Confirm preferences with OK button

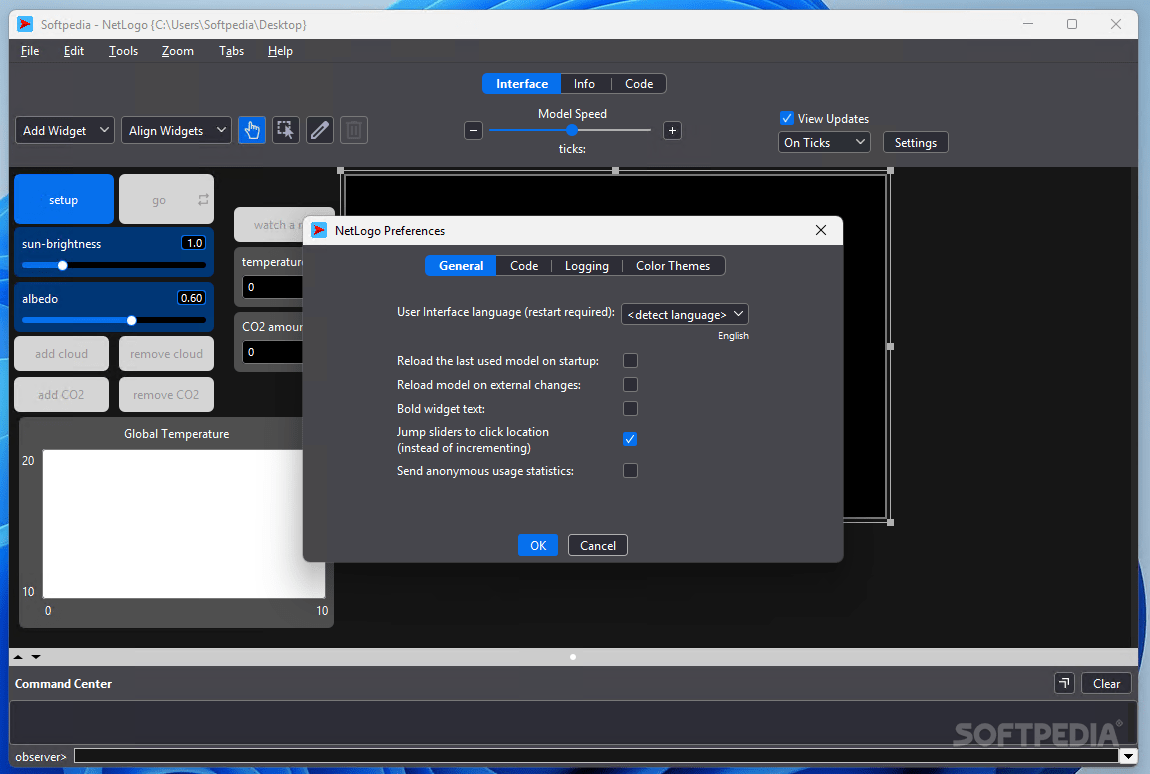(538, 545)
